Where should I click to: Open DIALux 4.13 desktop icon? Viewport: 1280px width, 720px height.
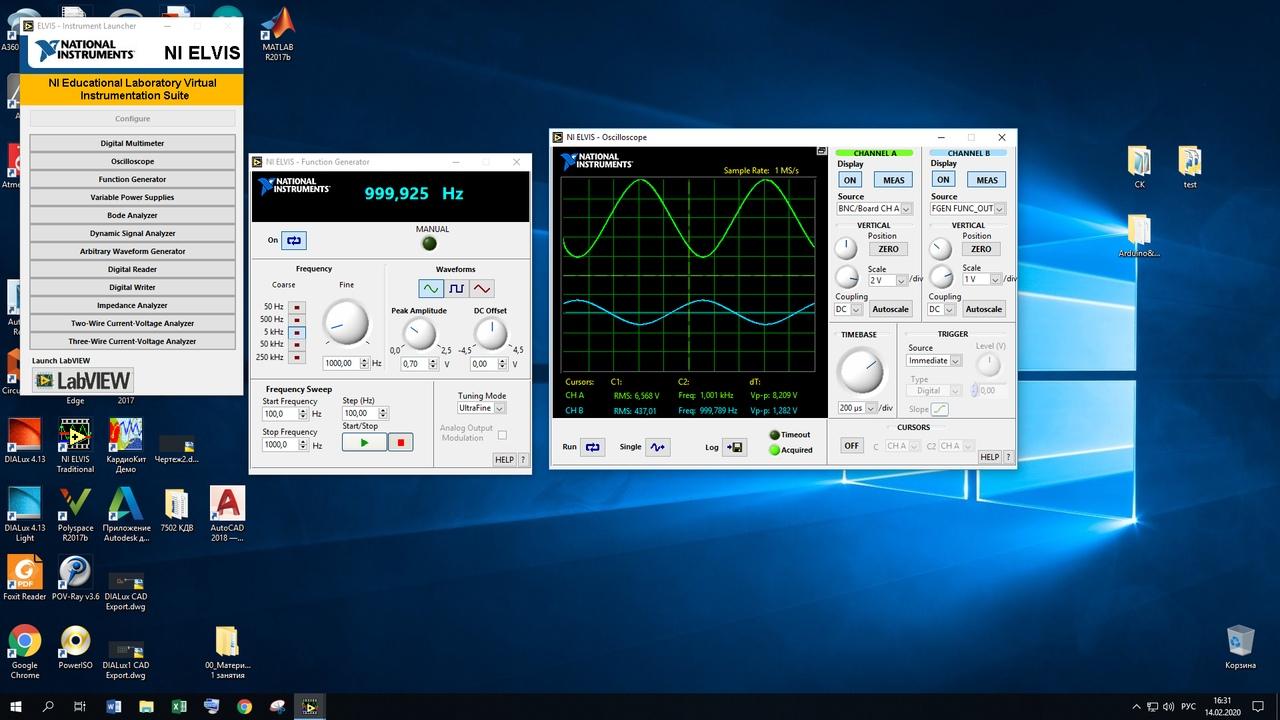click(x=25, y=441)
